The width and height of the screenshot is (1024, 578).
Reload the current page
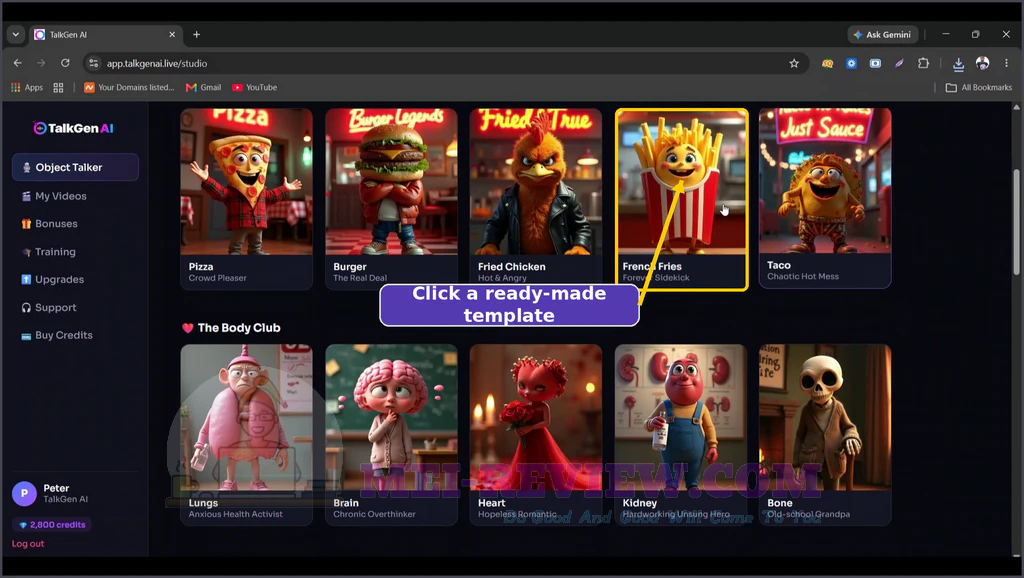(65, 63)
